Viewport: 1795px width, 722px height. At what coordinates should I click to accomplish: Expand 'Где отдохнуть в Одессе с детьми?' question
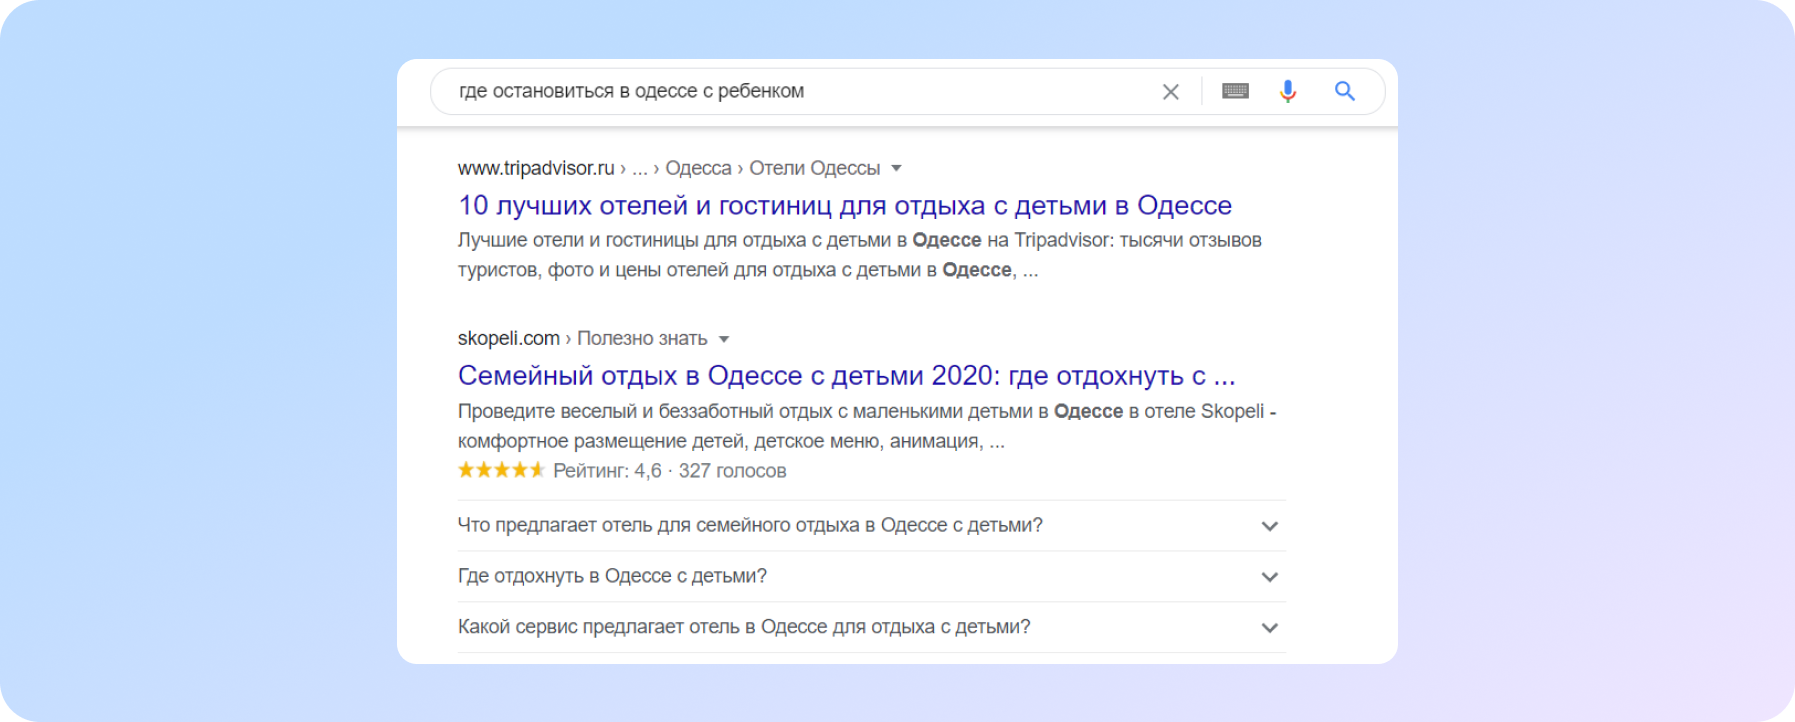[871, 576]
